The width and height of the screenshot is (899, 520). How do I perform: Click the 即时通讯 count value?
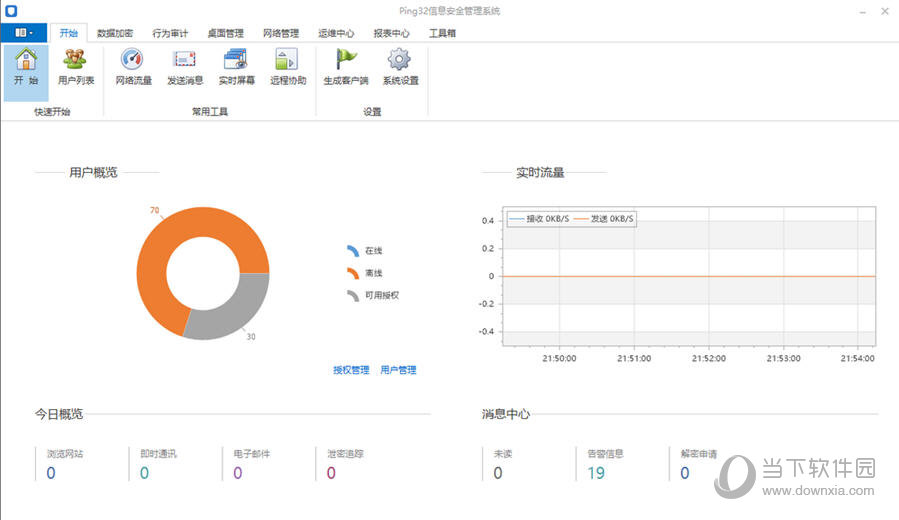click(144, 473)
